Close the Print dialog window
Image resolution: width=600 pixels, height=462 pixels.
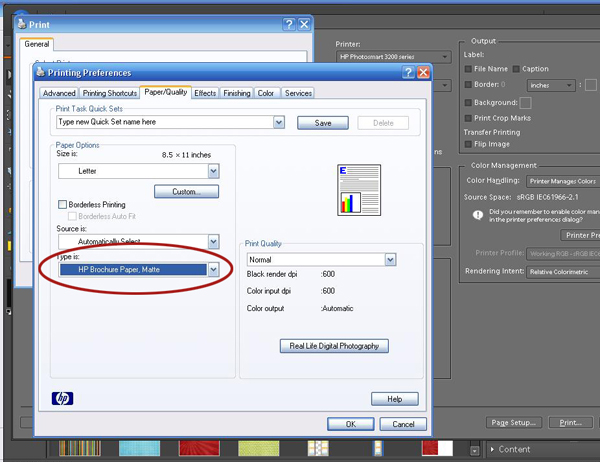coord(304,24)
